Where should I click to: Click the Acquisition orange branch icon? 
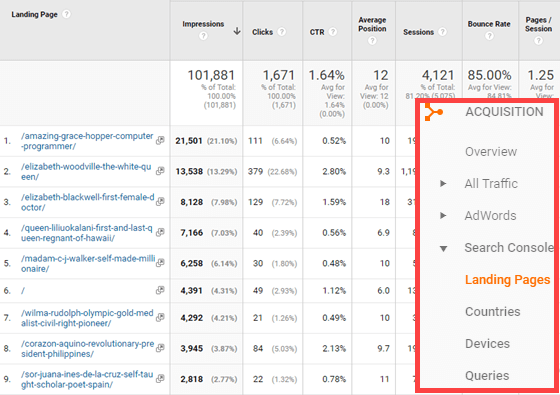433,112
